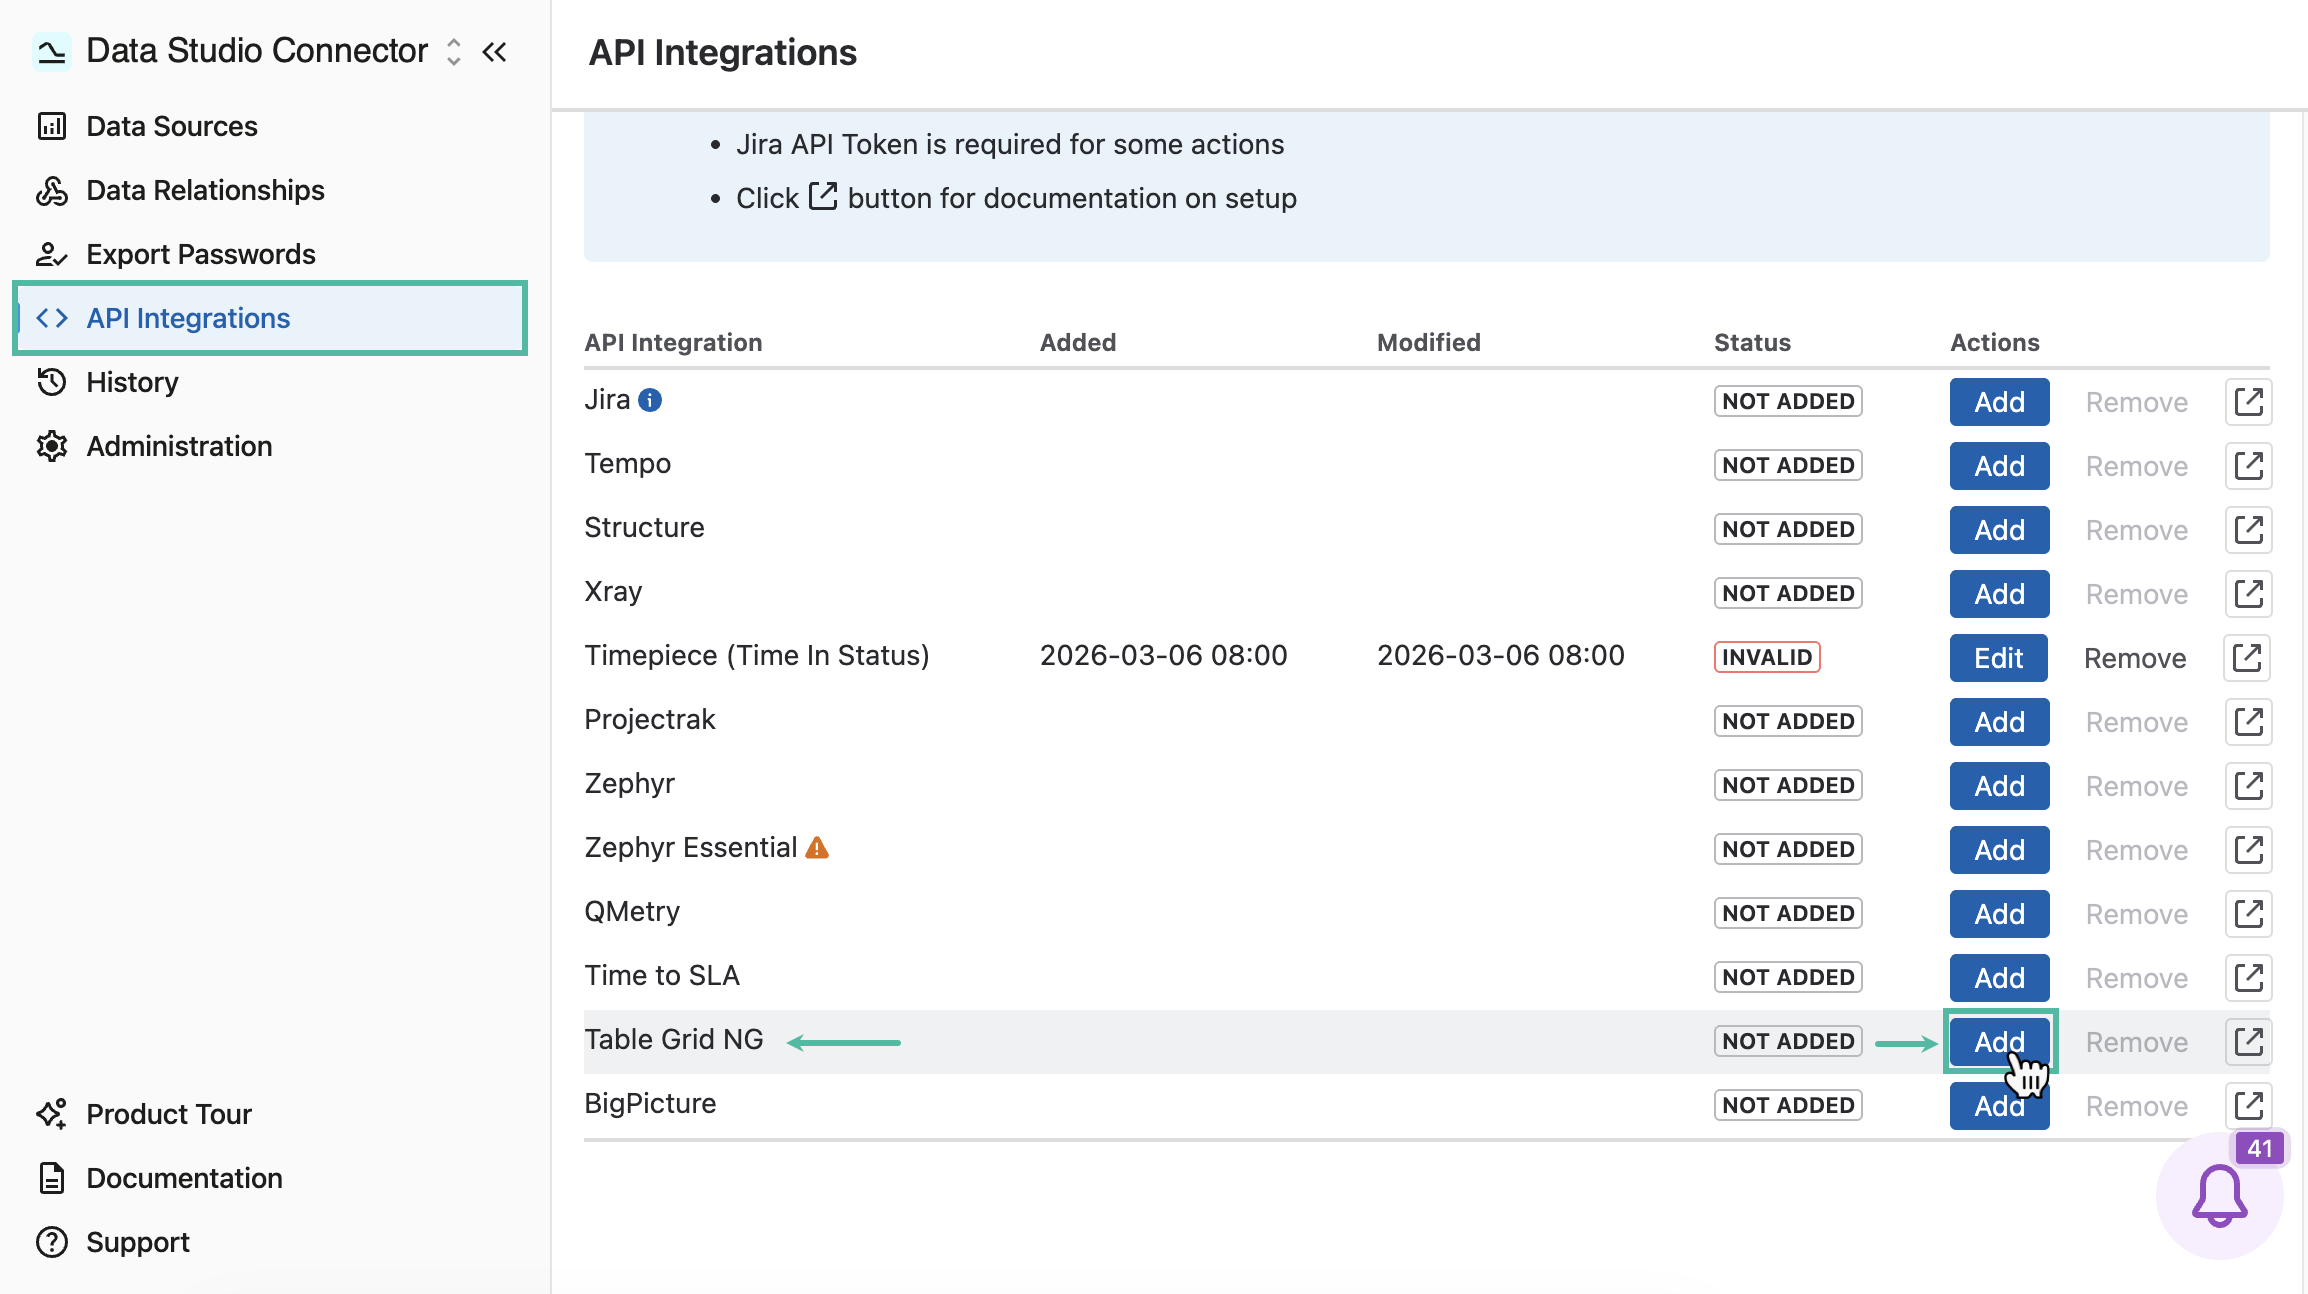Open QMetry documentation external link icon

coord(2248,914)
